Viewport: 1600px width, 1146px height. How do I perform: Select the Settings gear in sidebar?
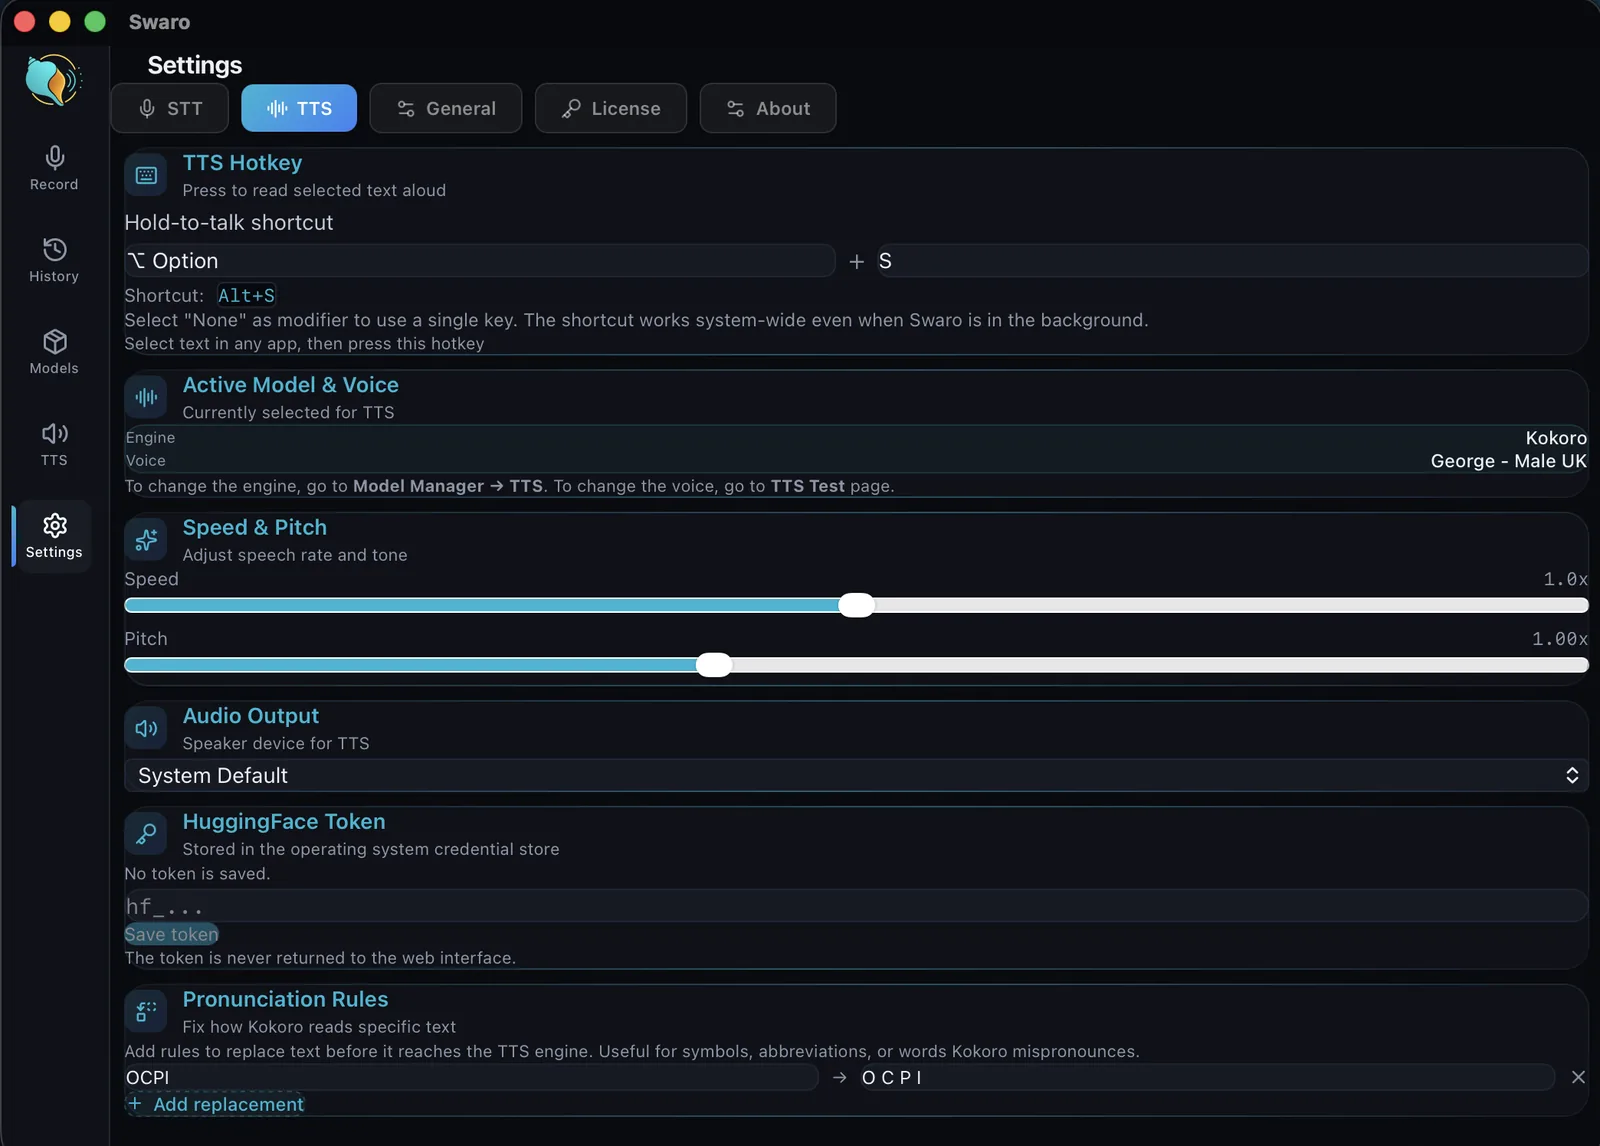(x=54, y=536)
